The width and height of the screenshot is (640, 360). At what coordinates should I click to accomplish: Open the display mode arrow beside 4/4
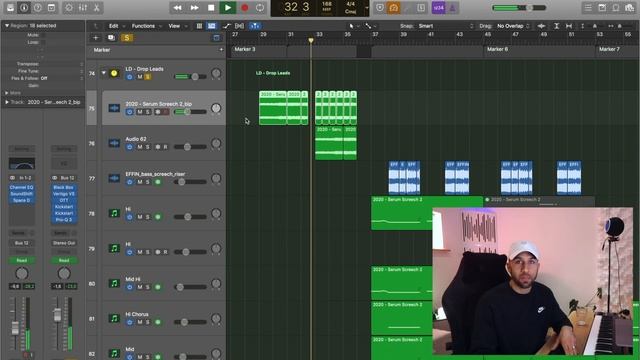click(x=367, y=8)
